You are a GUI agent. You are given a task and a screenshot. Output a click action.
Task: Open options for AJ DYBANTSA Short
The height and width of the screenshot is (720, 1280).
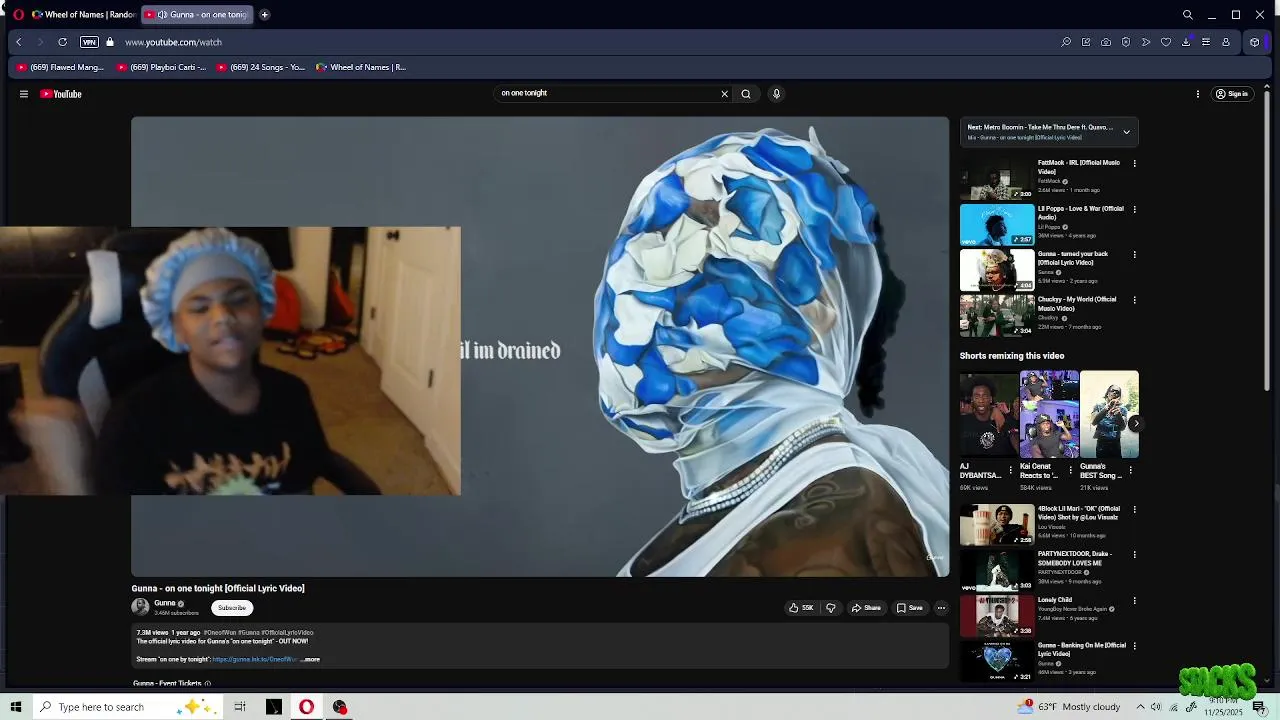point(1010,470)
